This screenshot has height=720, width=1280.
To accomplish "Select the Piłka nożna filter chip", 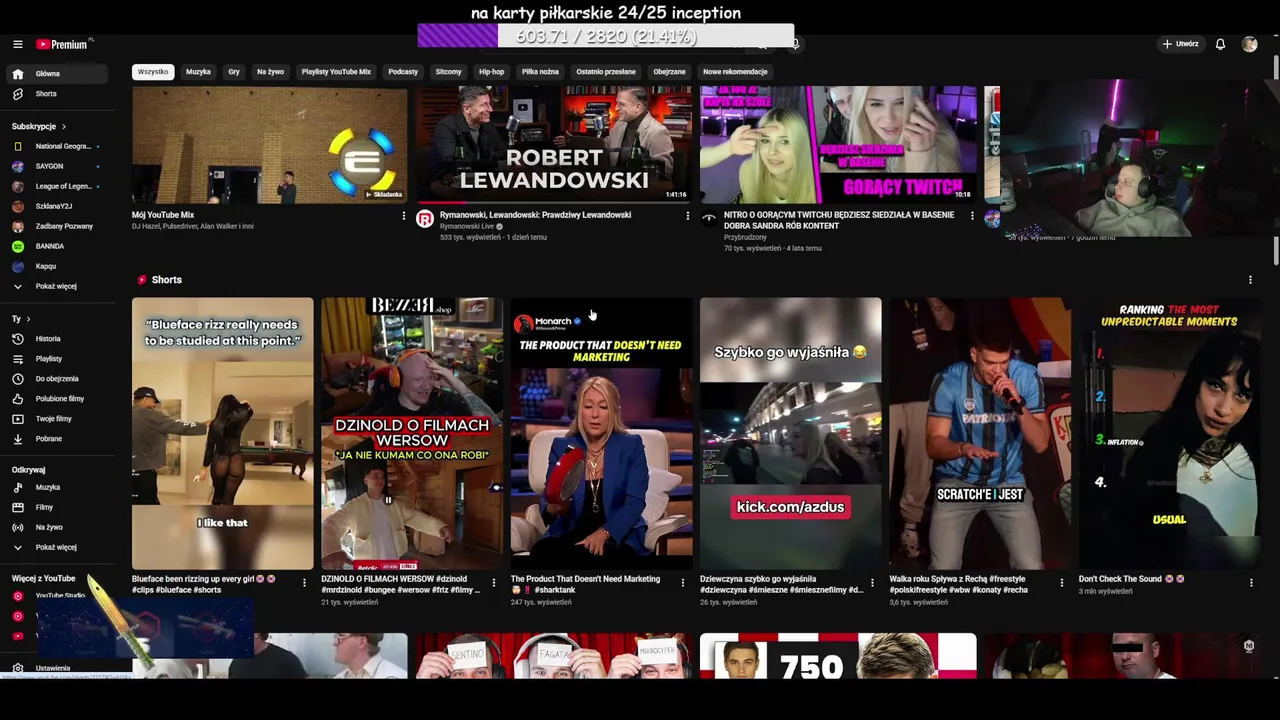I will [x=540, y=72].
